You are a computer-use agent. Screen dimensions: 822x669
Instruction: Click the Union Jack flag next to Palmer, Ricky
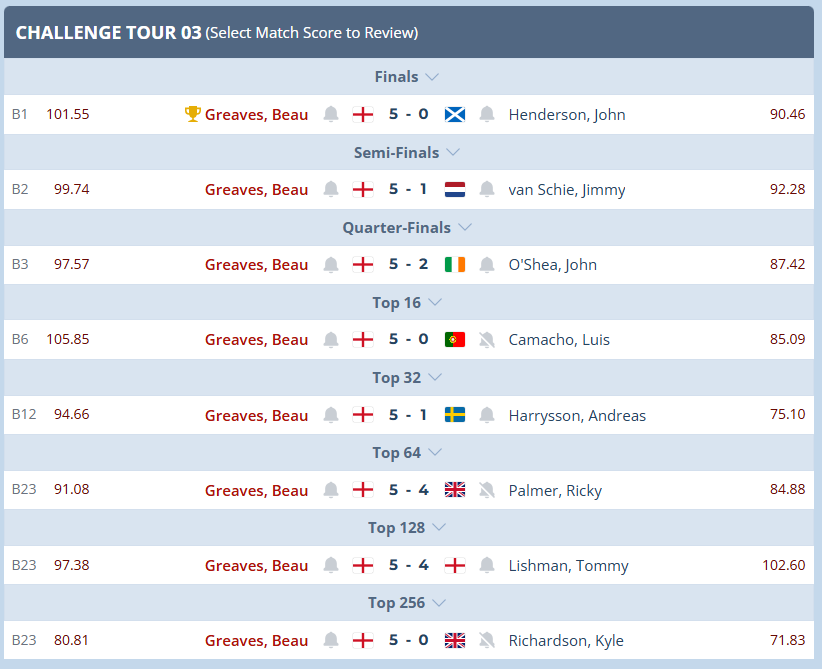point(455,490)
